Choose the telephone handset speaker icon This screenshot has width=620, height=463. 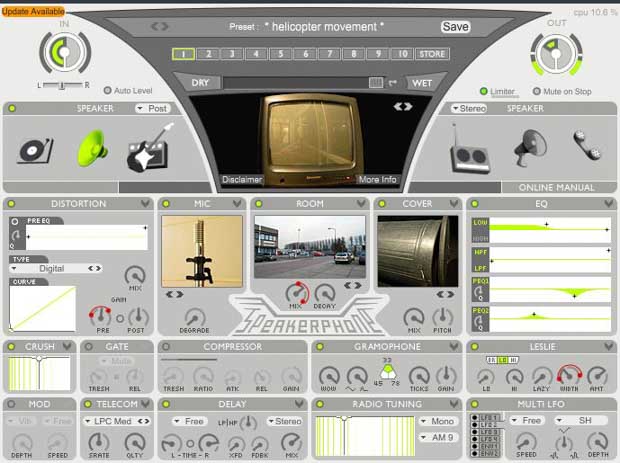(x=585, y=148)
